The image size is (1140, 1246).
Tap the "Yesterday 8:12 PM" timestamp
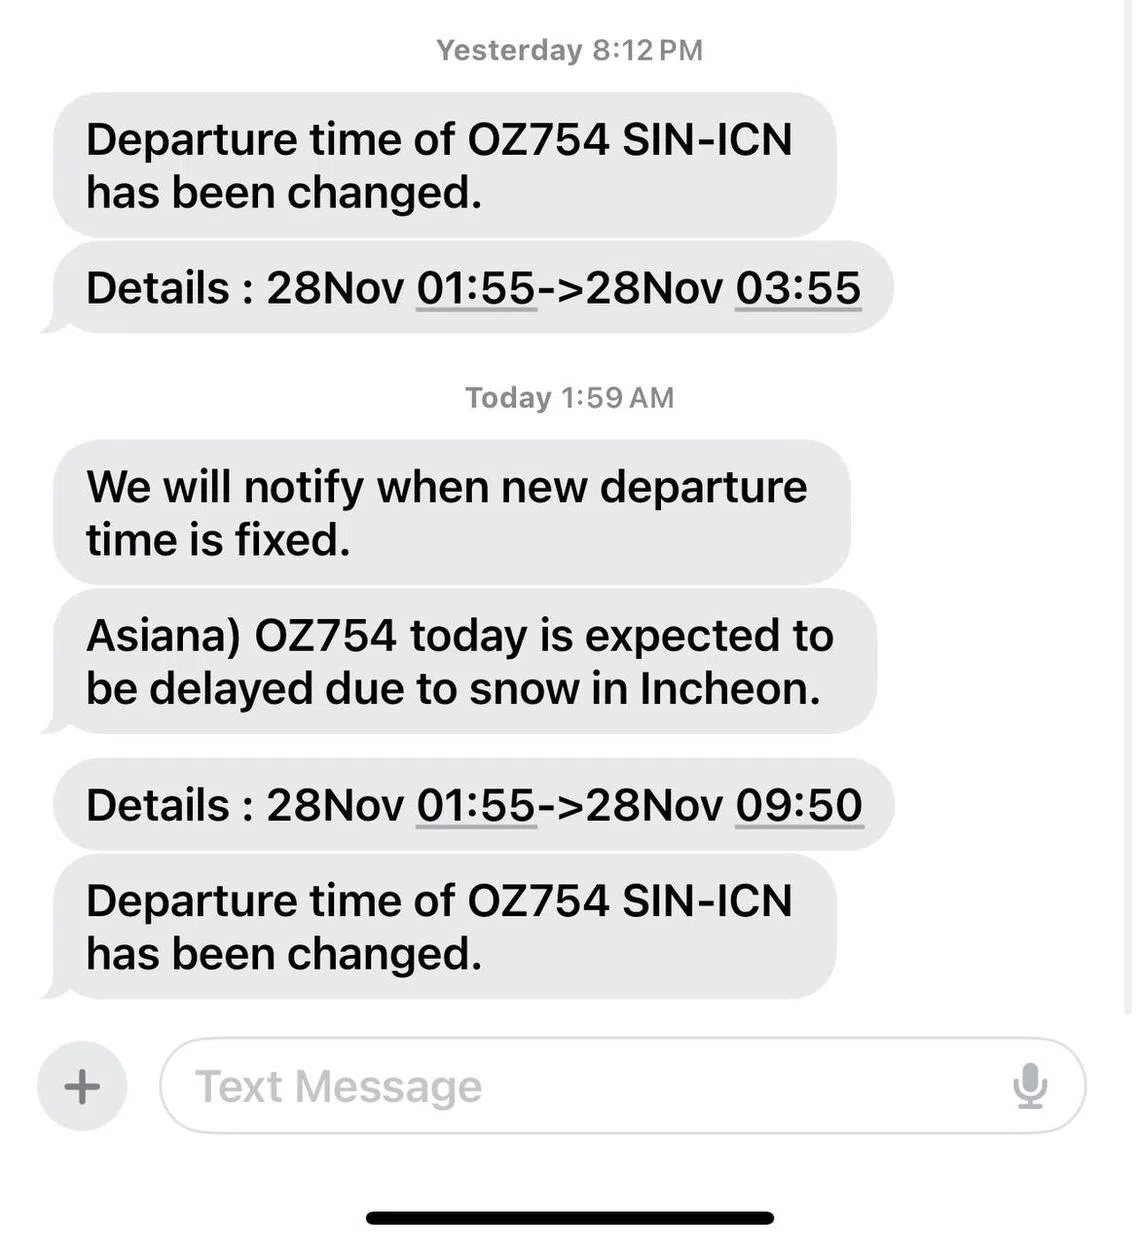(x=569, y=50)
